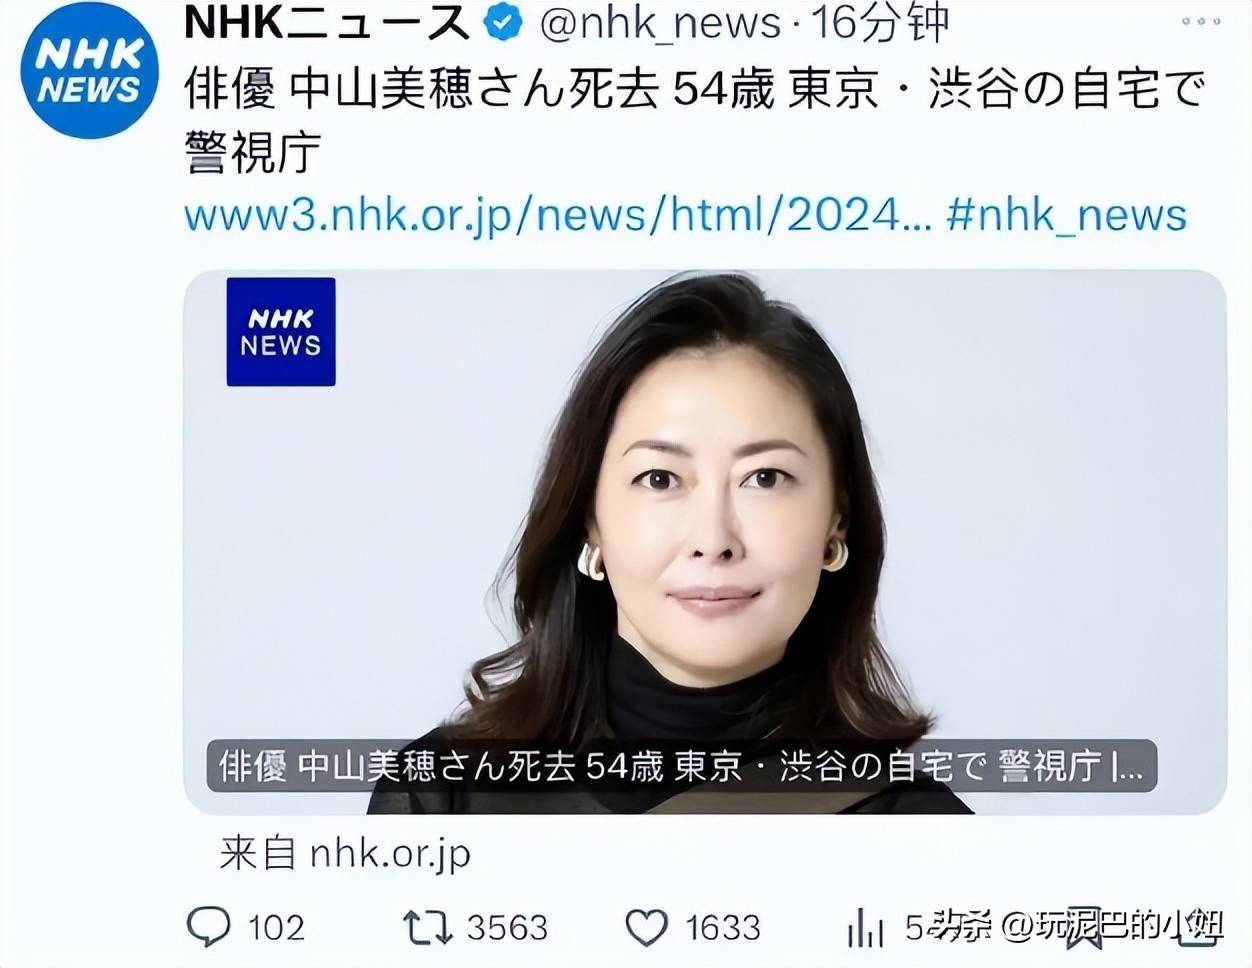Click the 1633 likes count

pyautogui.click(x=723, y=927)
